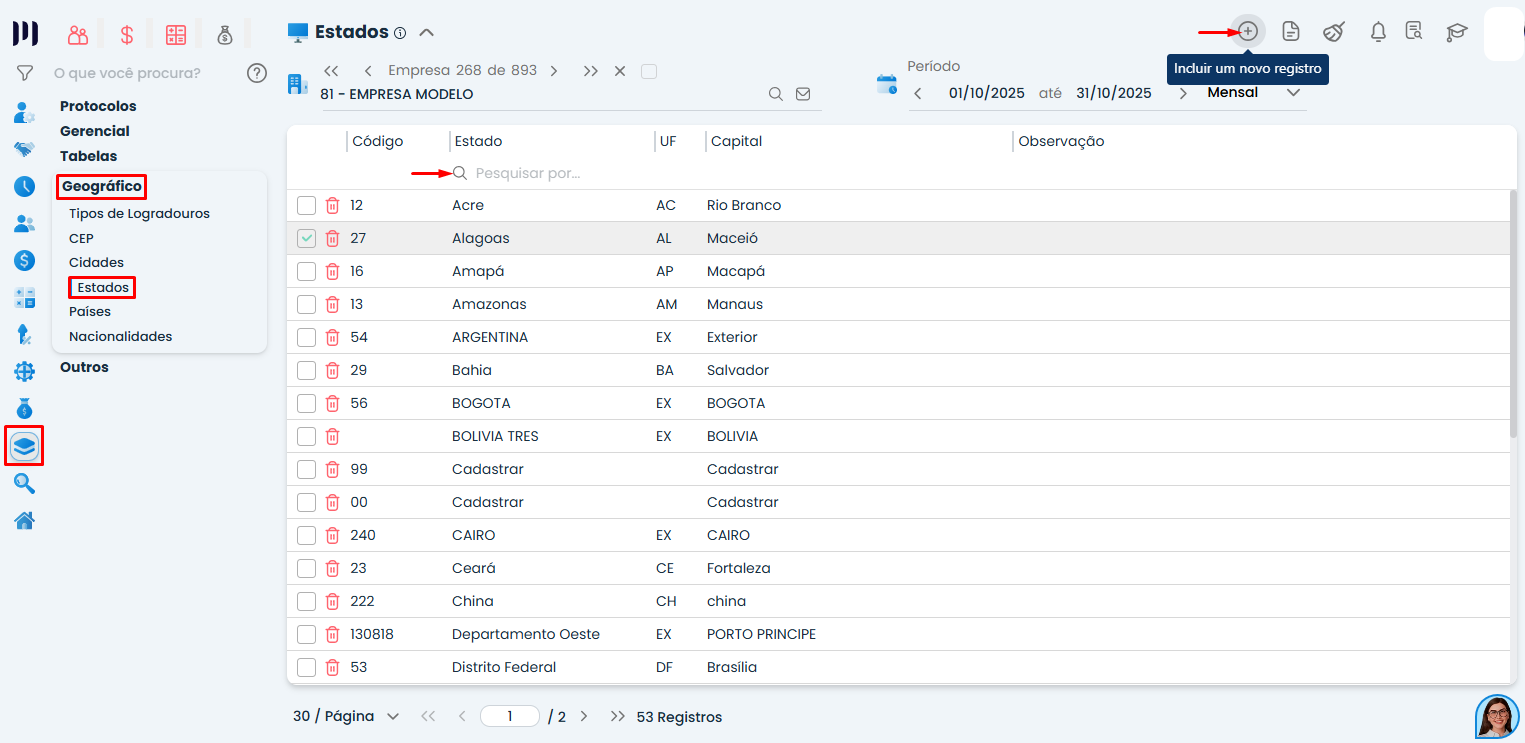Click the company search magnifier icon
The image size is (1525, 743).
[x=775, y=94]
